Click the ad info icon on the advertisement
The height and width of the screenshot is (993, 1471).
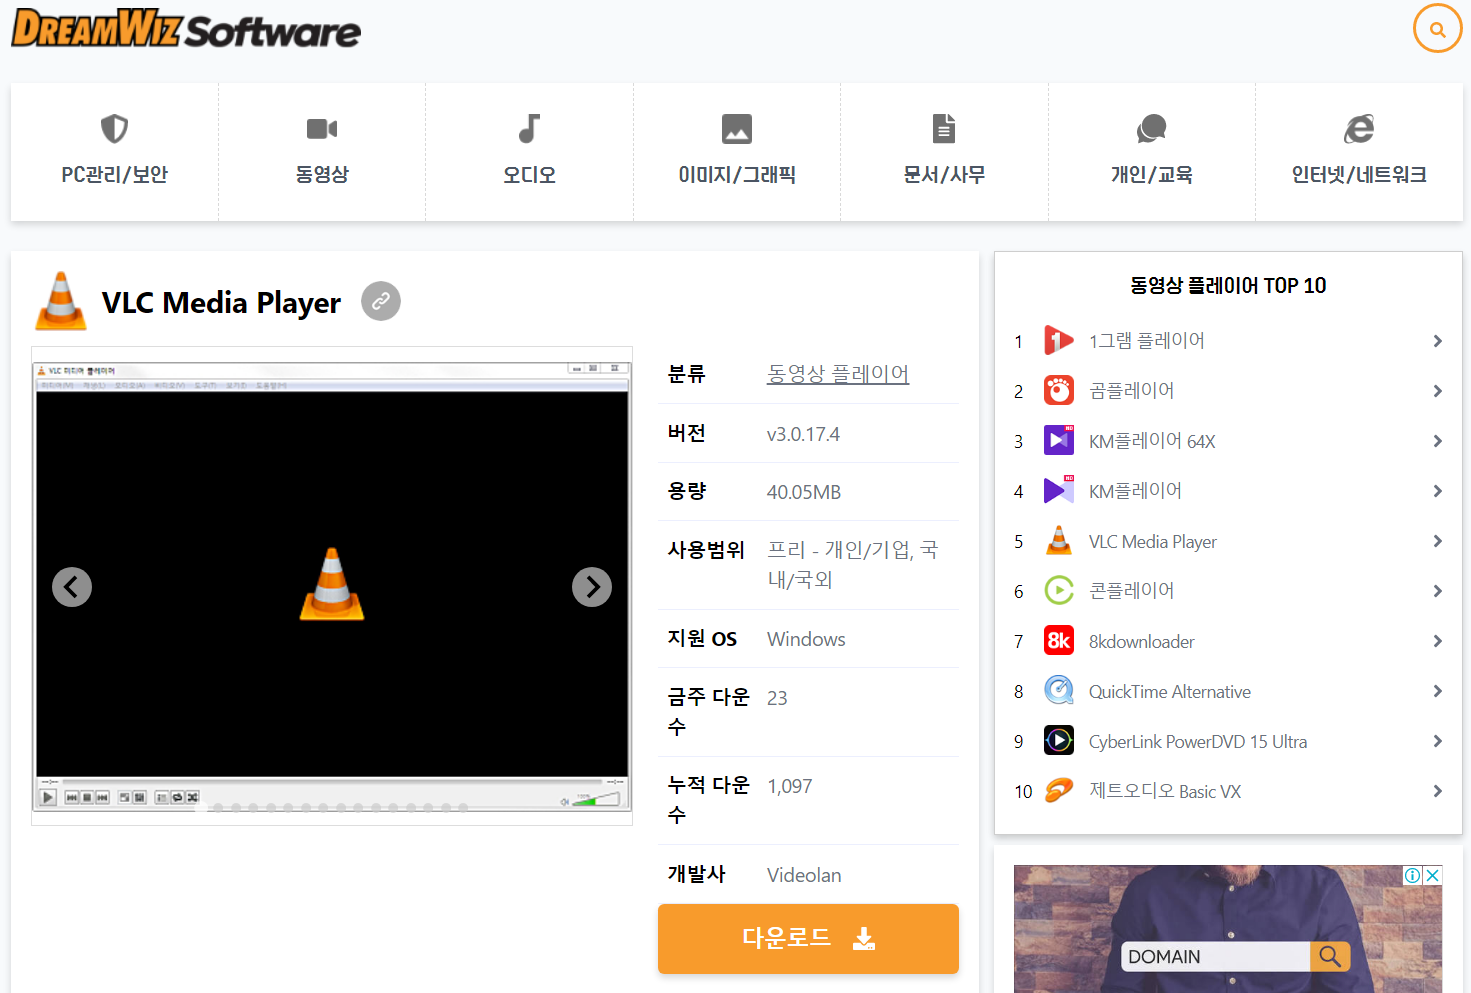pos(1413,875)
